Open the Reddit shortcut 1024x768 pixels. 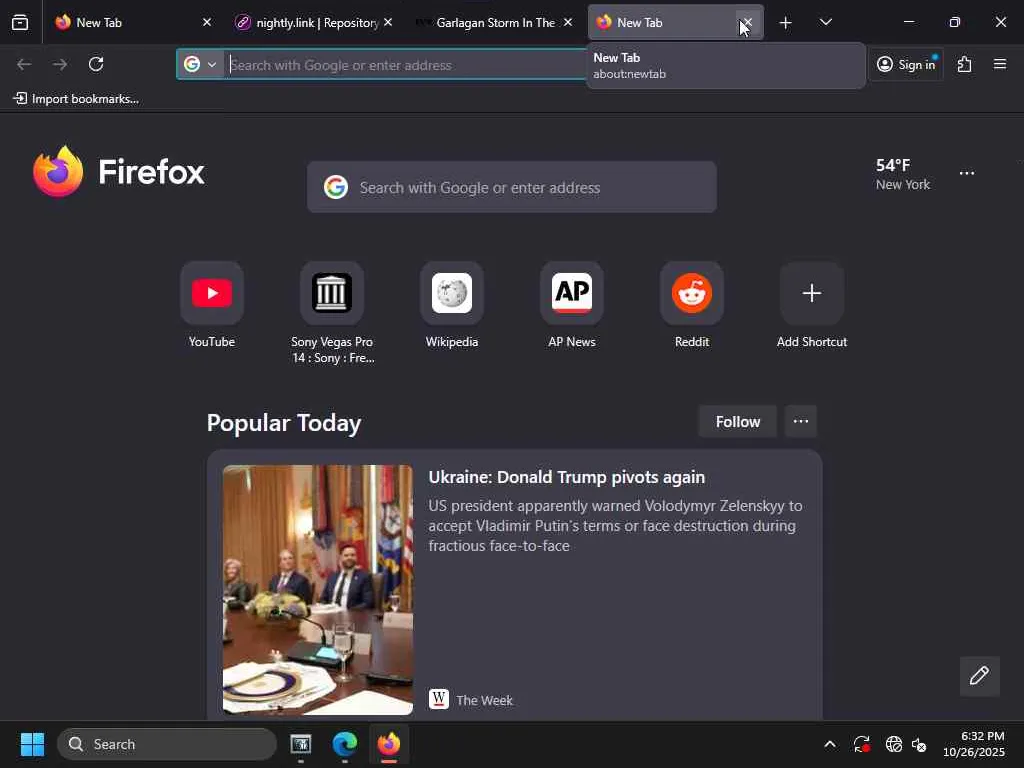(692, 293)
